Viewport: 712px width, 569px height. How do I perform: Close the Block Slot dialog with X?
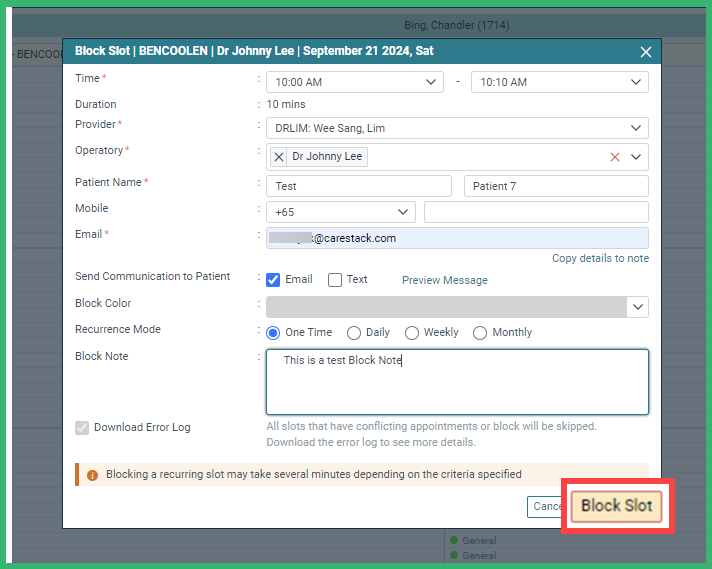(x=645, y=52)
